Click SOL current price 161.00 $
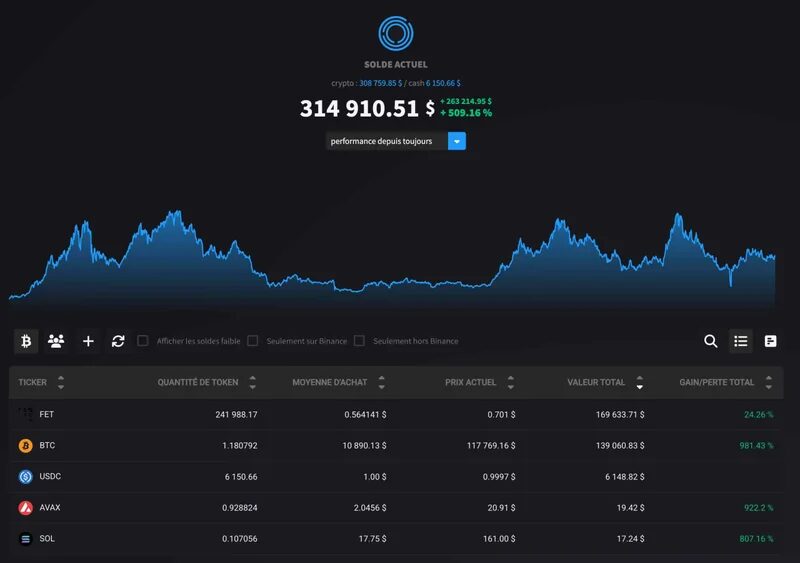800x563 pixels. 499,539
